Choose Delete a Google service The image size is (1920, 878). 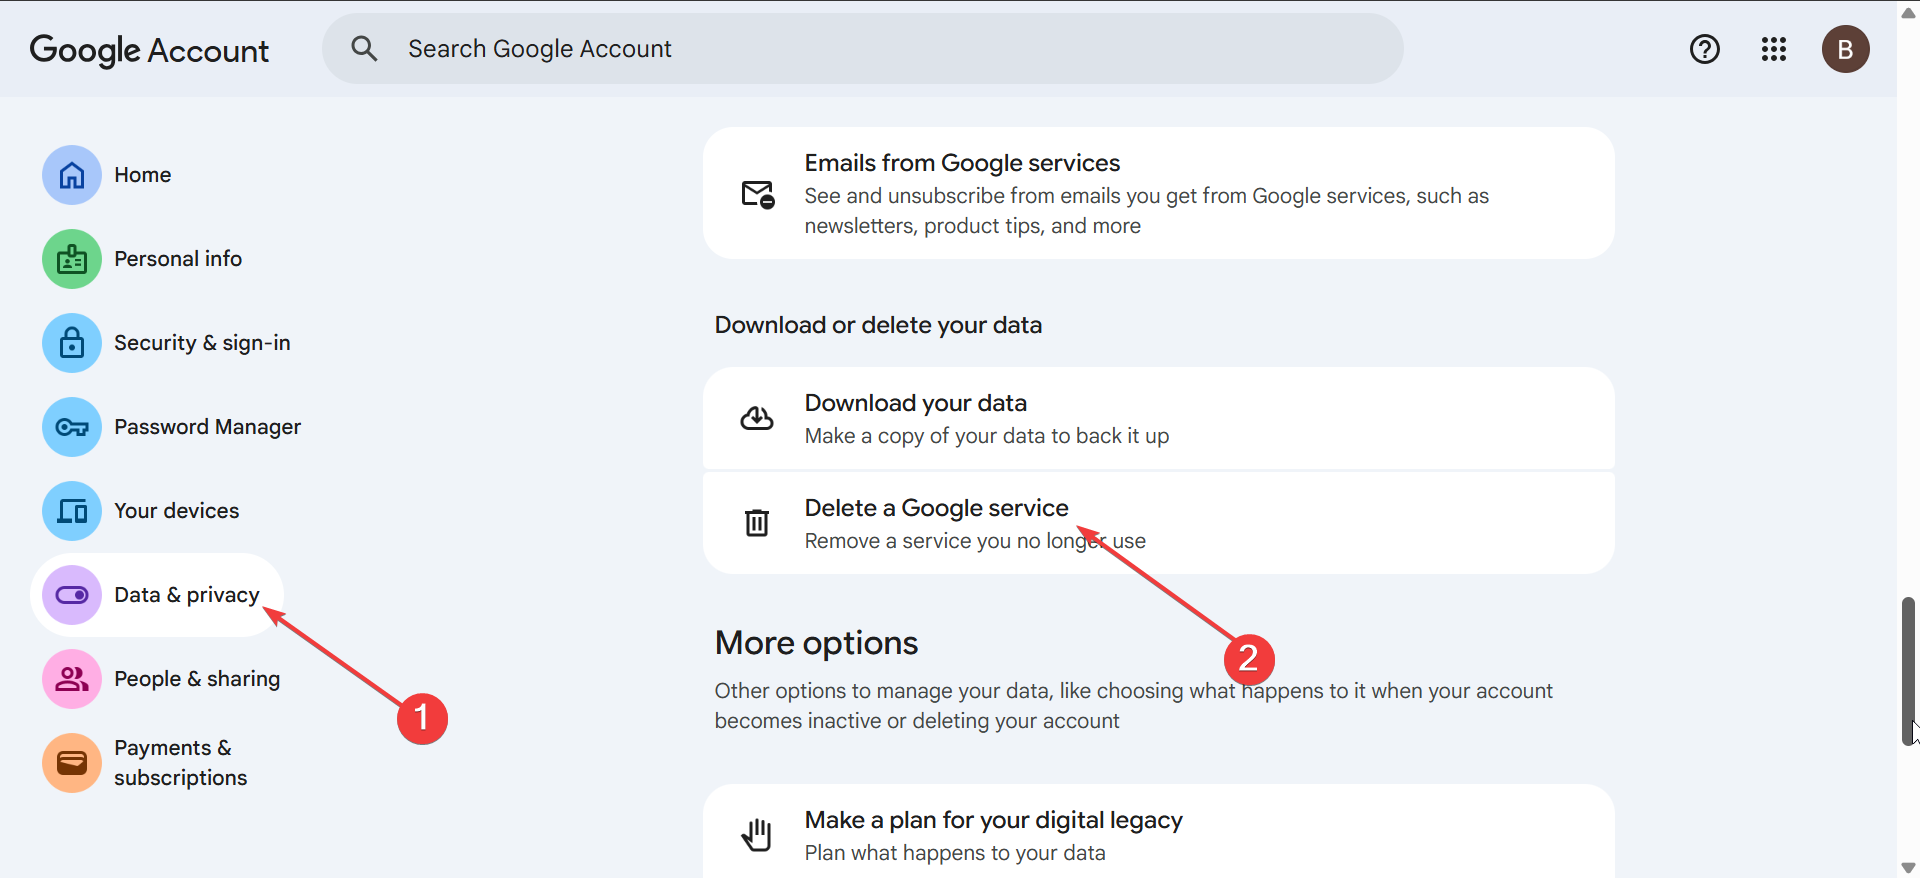tap(1158, 523)
